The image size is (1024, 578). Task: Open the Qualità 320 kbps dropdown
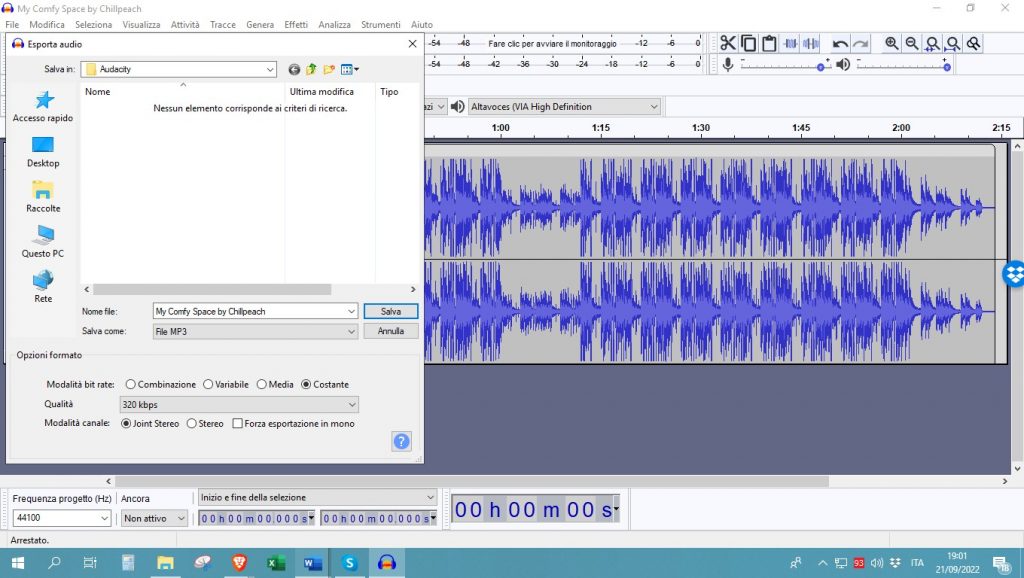(238, 404)
